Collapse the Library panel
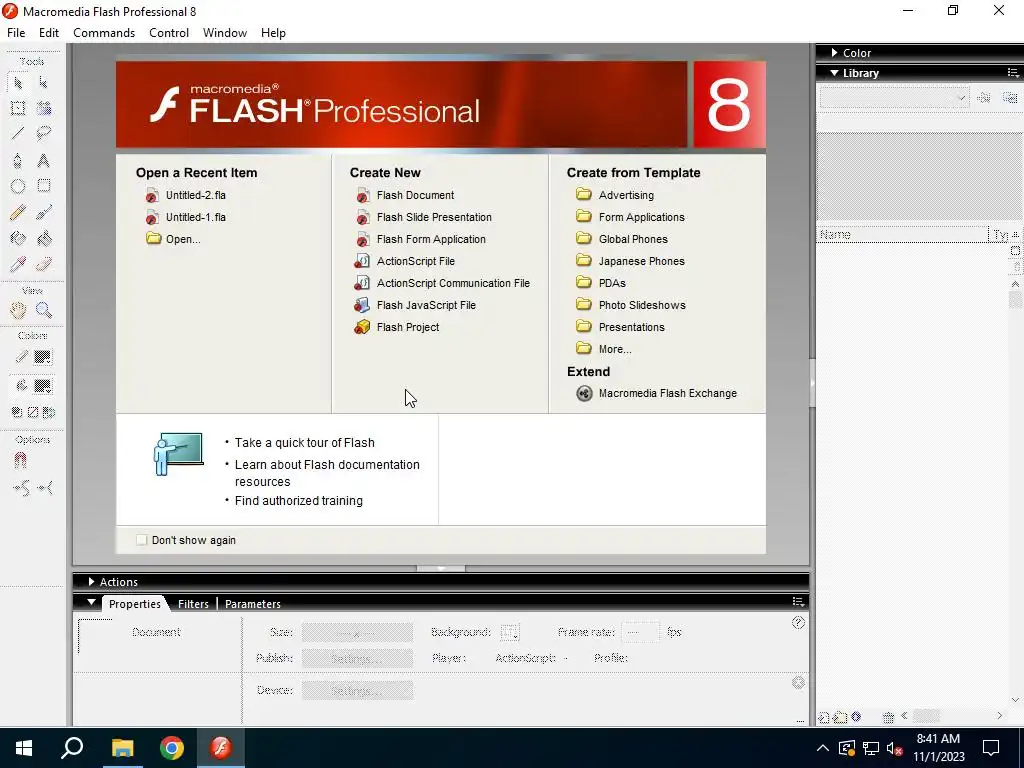This screenshot has width=1024, height=768. [x=835, y=72]
